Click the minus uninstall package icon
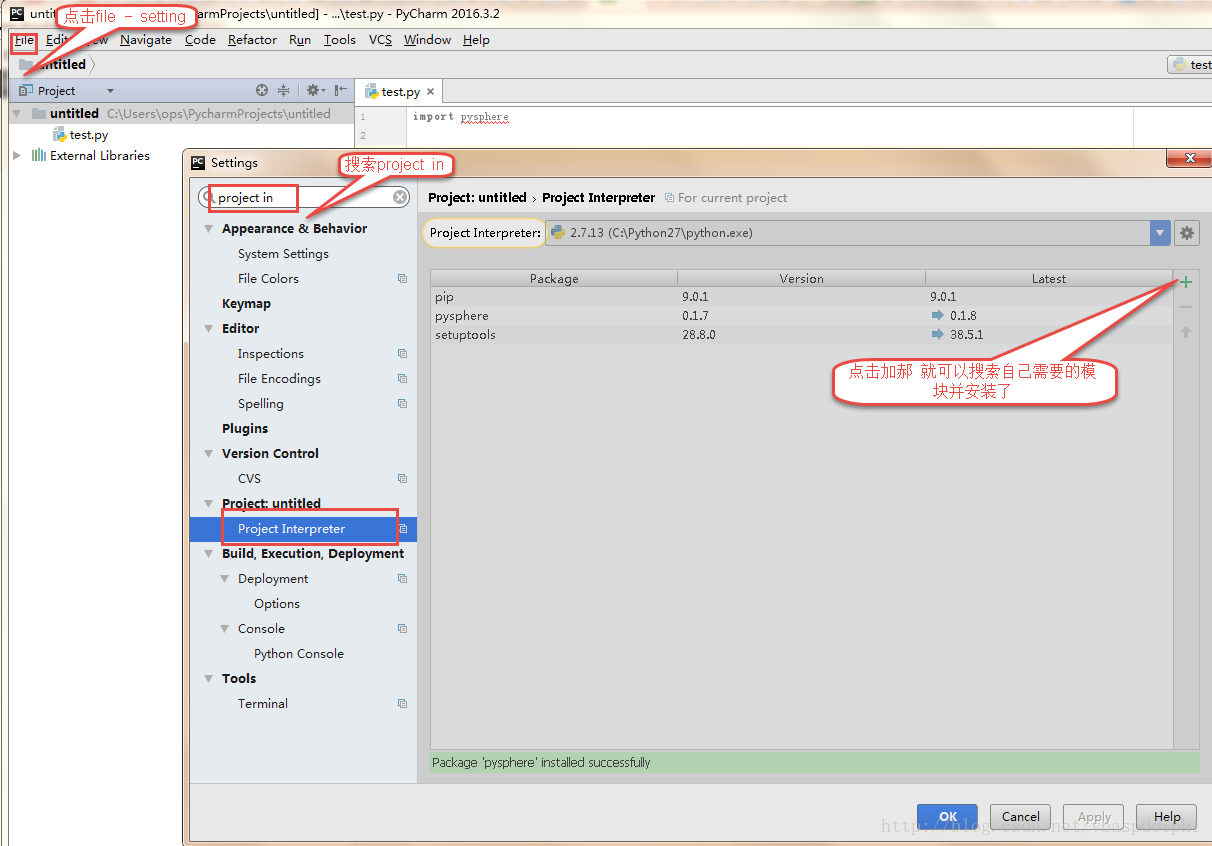The image size is (1212, 846). pos(1186,307)
